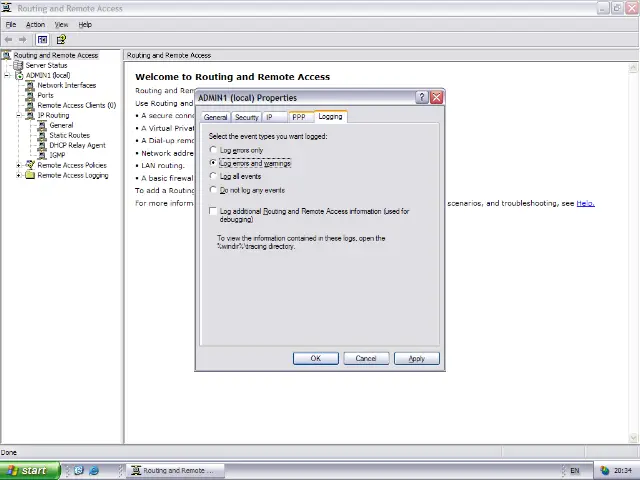Screen dimensions: 640x480
Task: Click Routing and Remote taskbar button
Action: (x=176, y=471)
